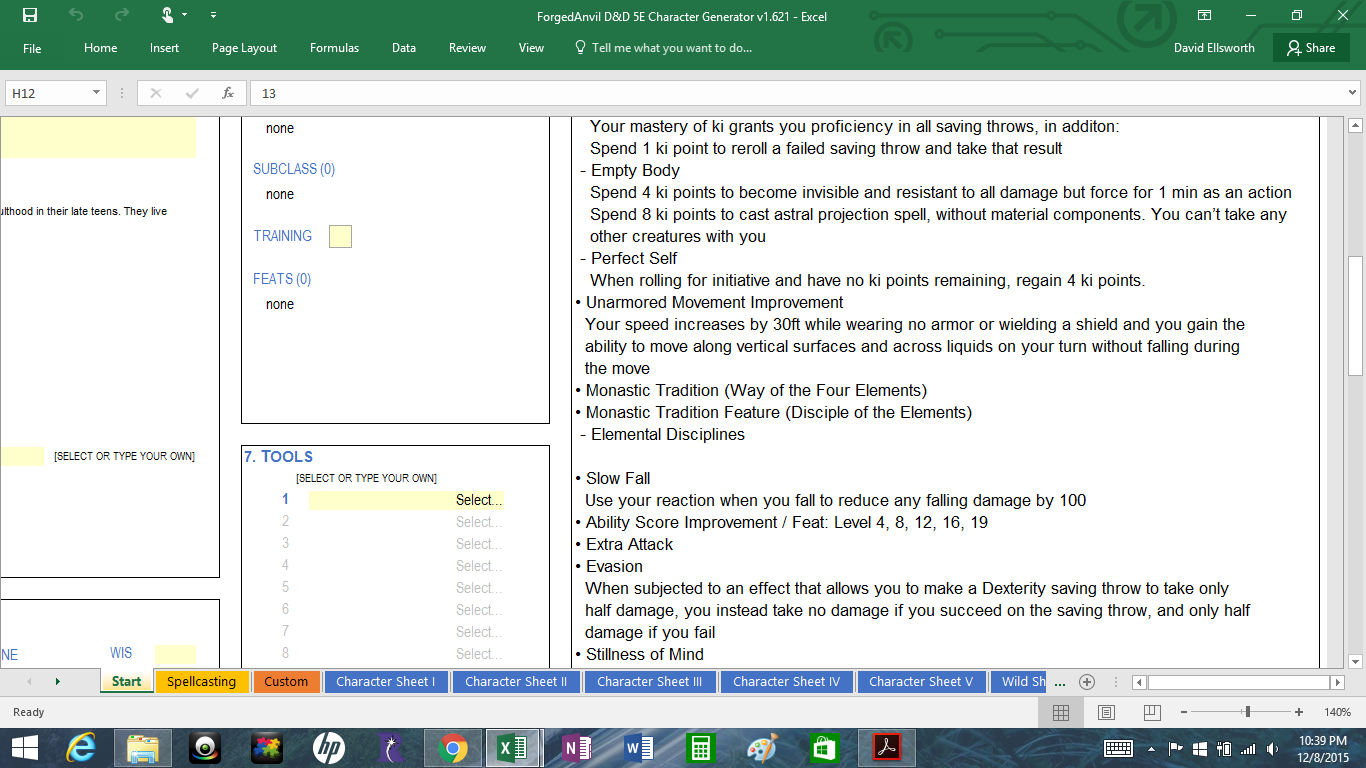Open the Data ribbon tab

pyautogui.click(x=404, y=48)
